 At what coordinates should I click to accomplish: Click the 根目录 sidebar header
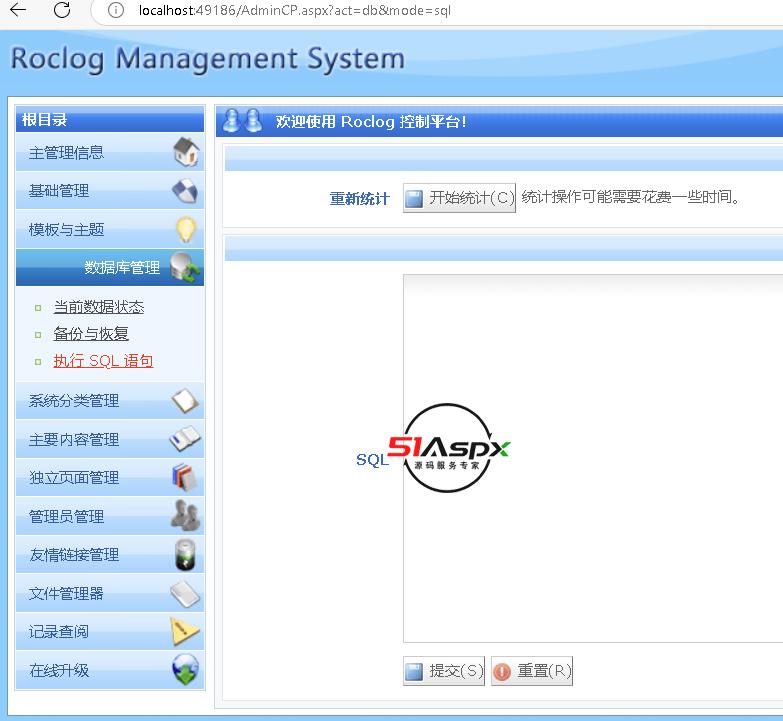click(110, 119)
